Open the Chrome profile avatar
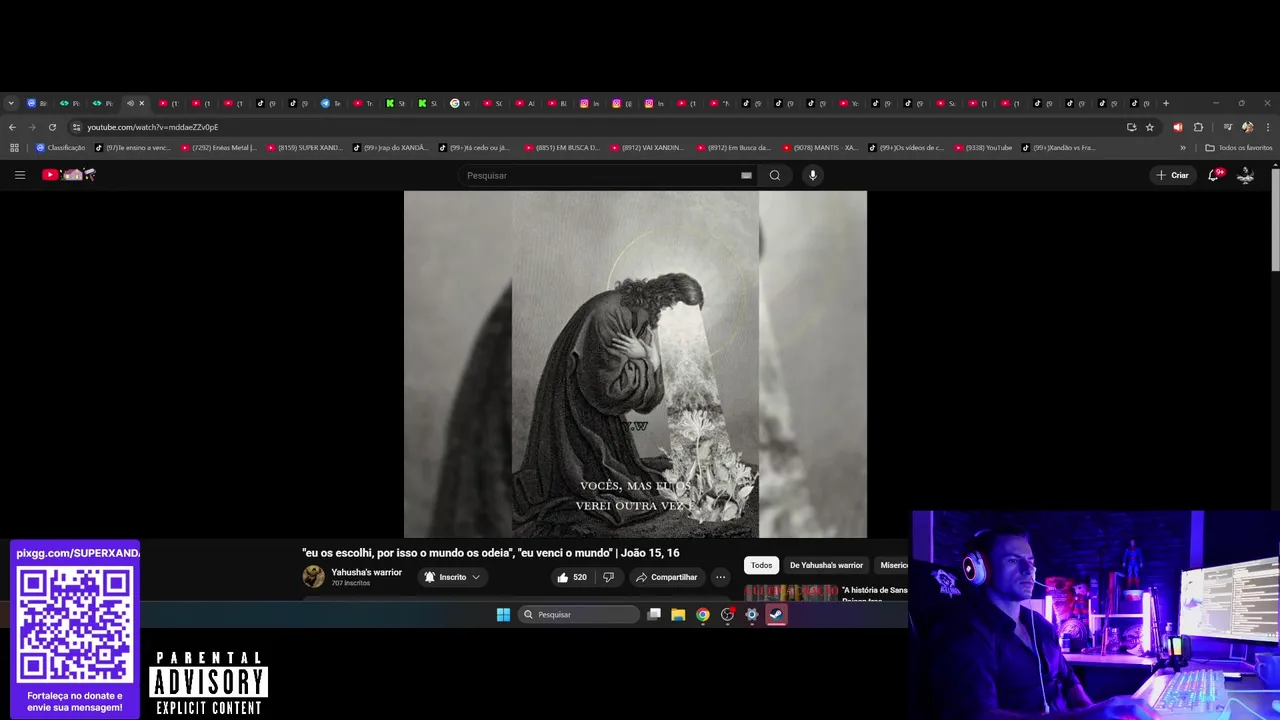 click(x=1247, y=127)
